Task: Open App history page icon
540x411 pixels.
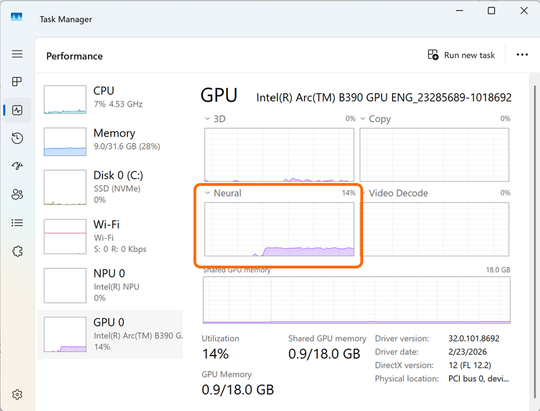Action: click(x=17, y=138)
